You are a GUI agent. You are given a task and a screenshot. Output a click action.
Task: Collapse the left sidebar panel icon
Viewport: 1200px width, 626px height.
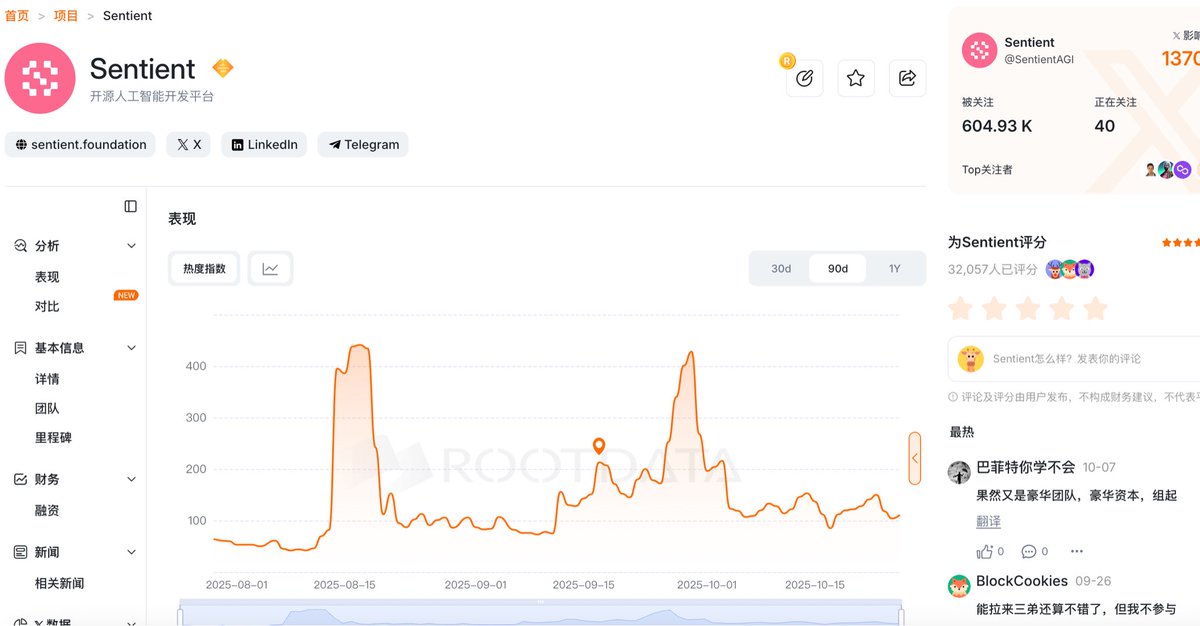coord(131,206)
